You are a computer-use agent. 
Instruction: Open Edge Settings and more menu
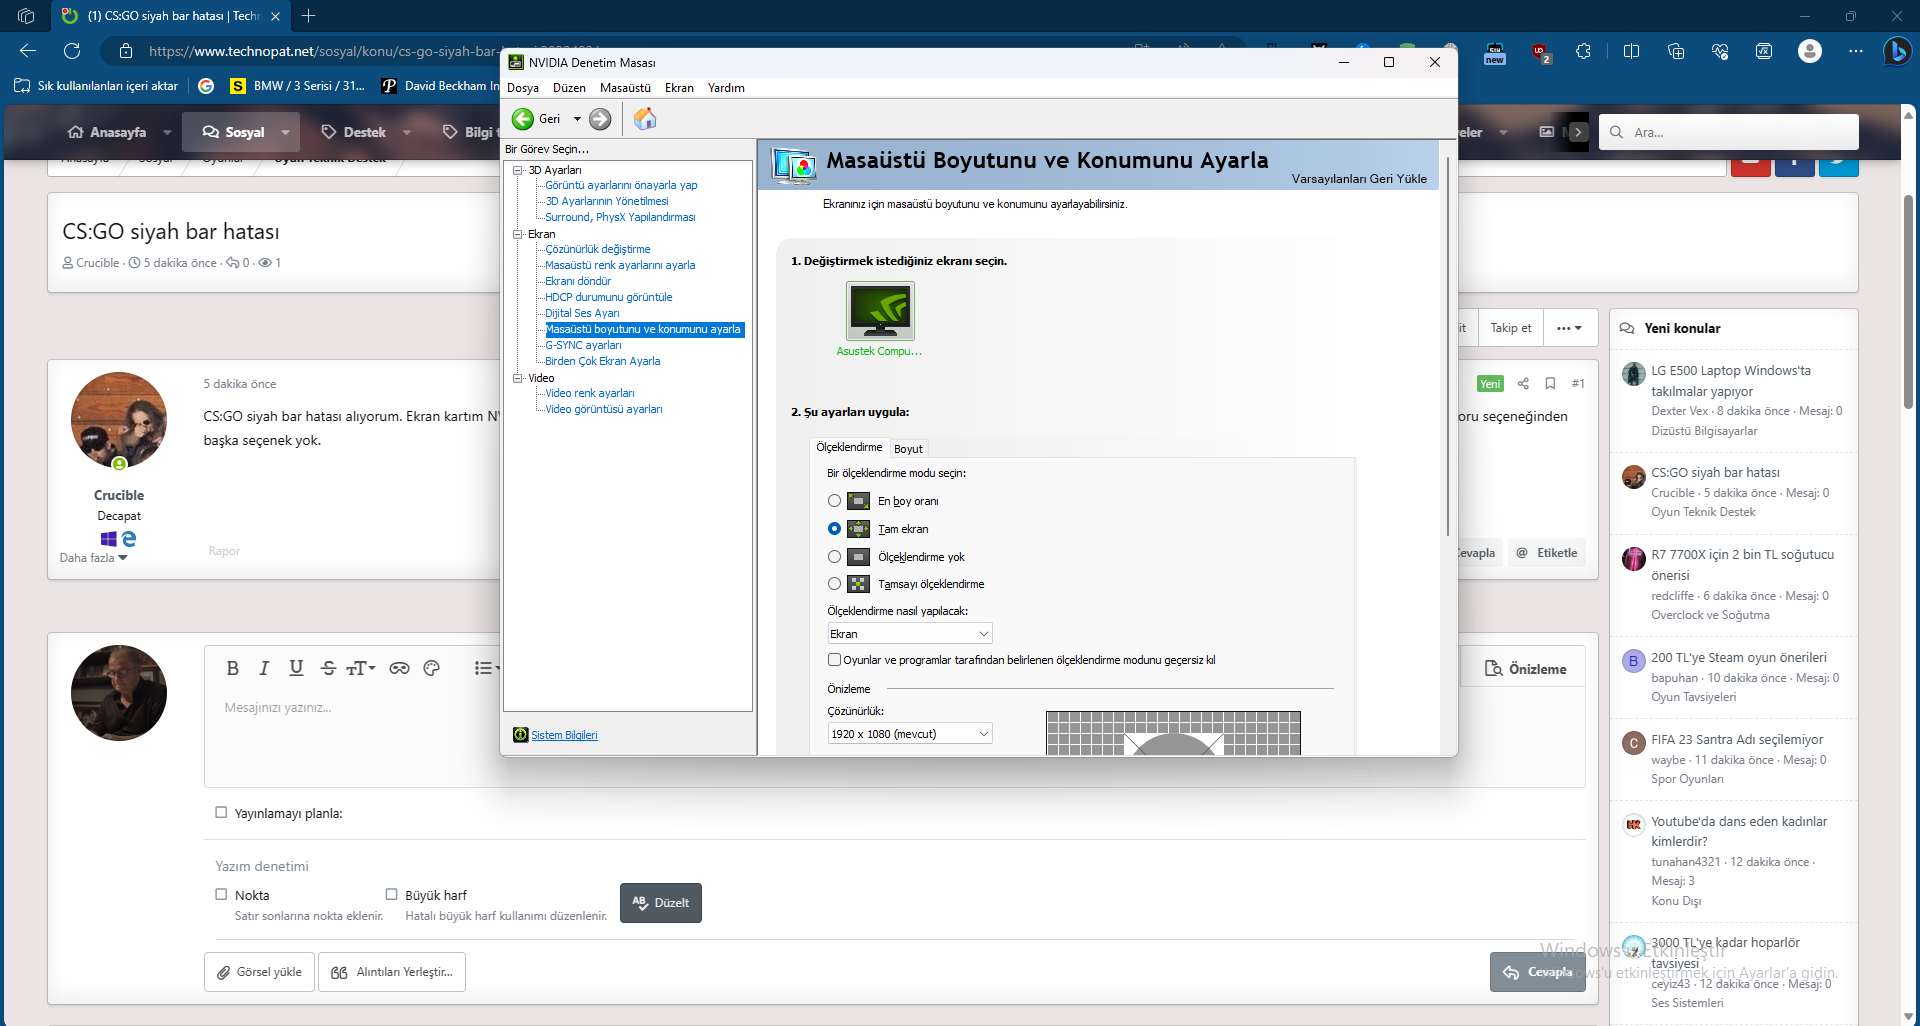(x=1856, y=51)
